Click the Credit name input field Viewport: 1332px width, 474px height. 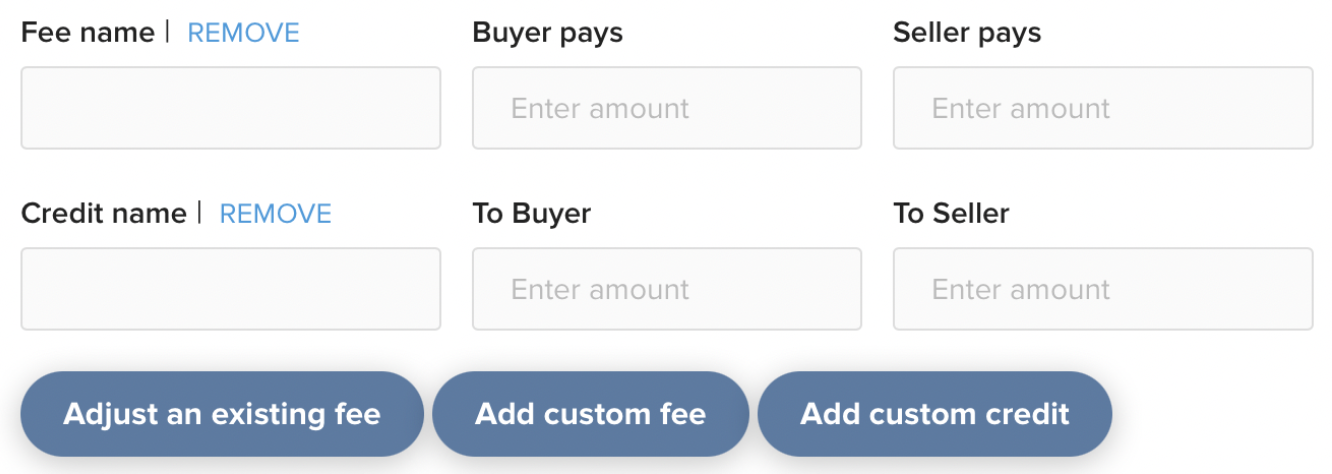[x=231, y=289]
